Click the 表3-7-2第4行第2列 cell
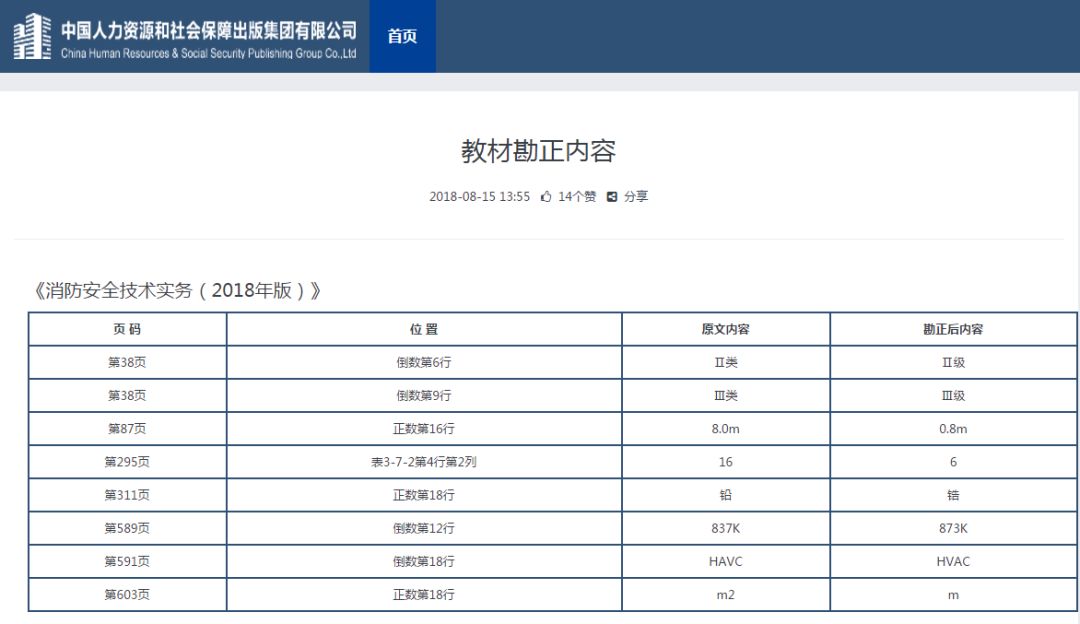 click(424, 461)
